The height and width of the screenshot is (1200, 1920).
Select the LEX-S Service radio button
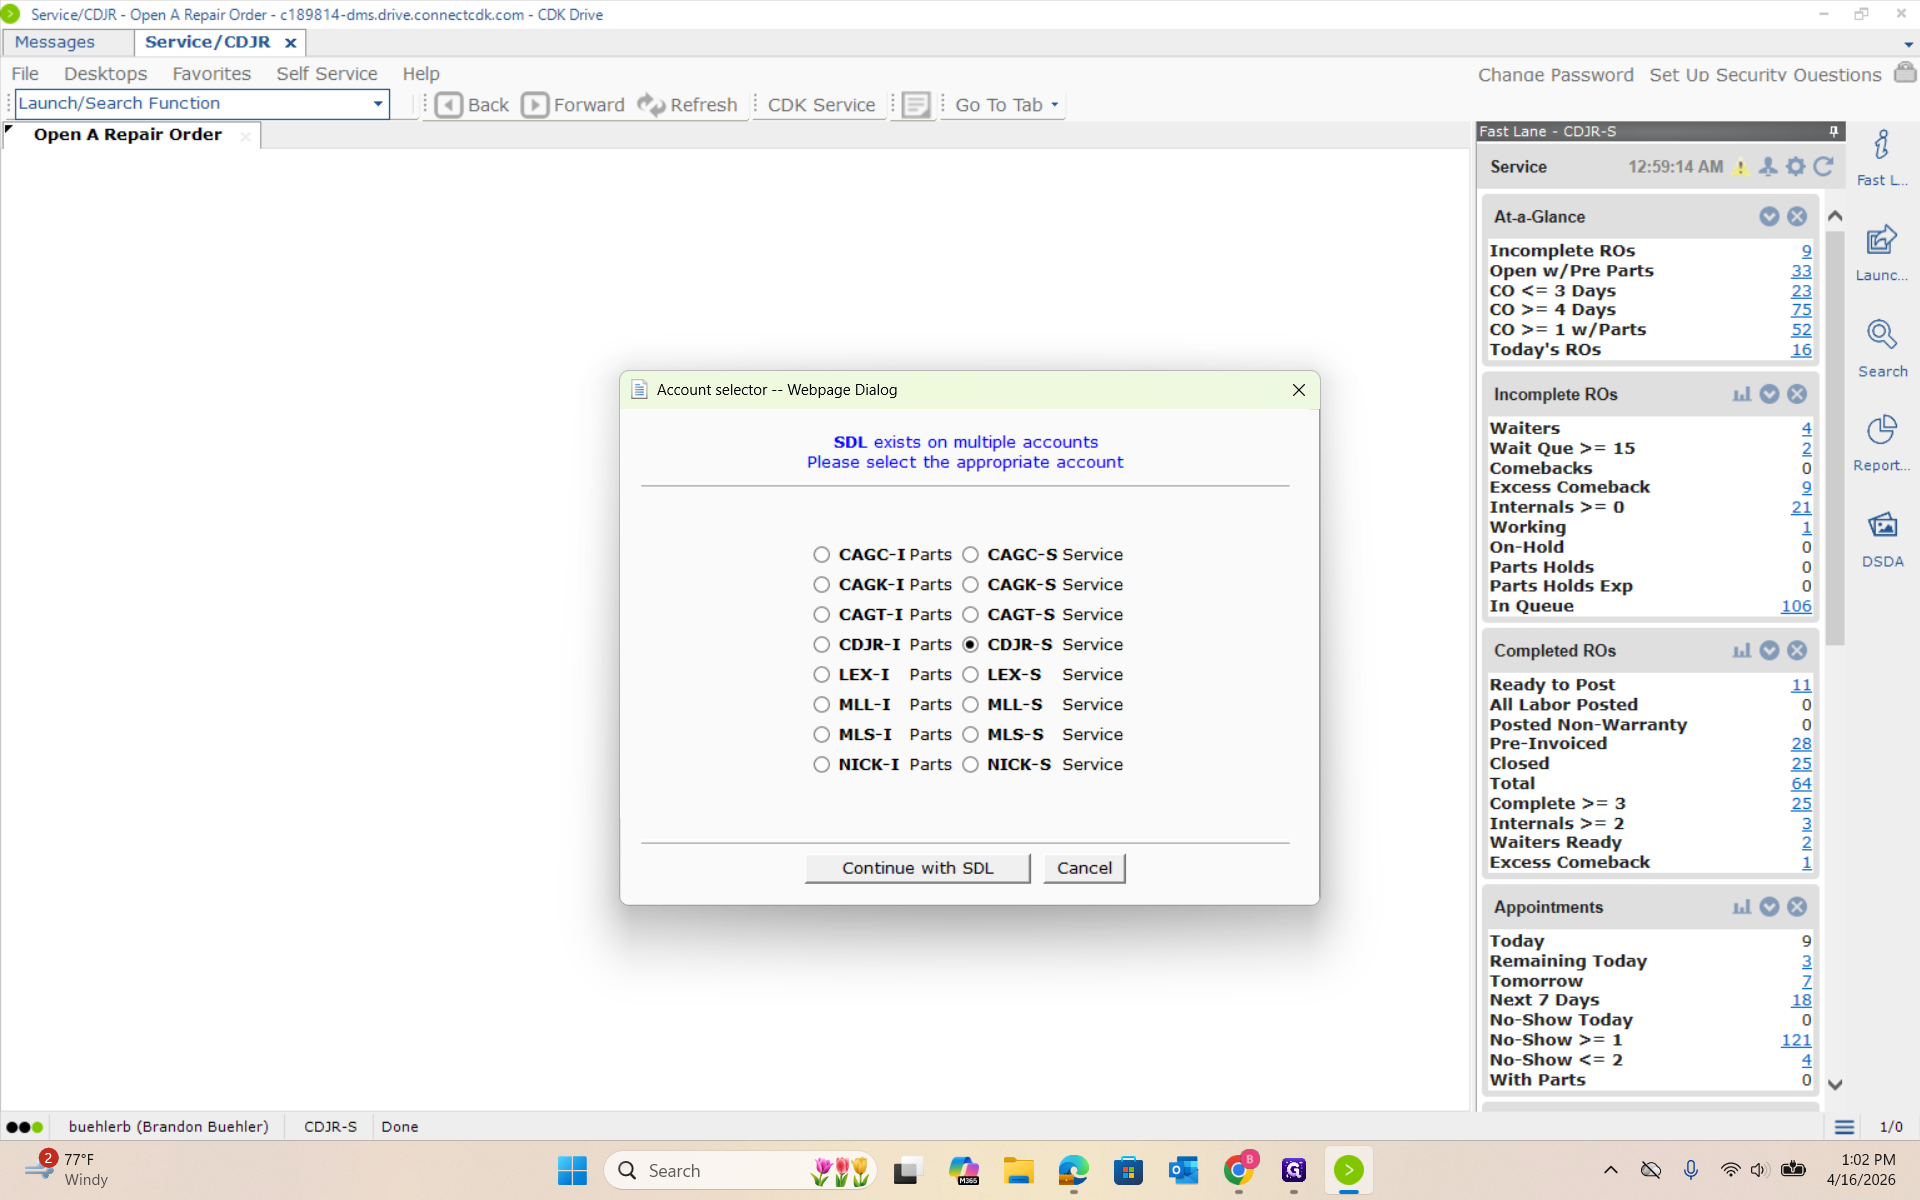click(970, 675)
